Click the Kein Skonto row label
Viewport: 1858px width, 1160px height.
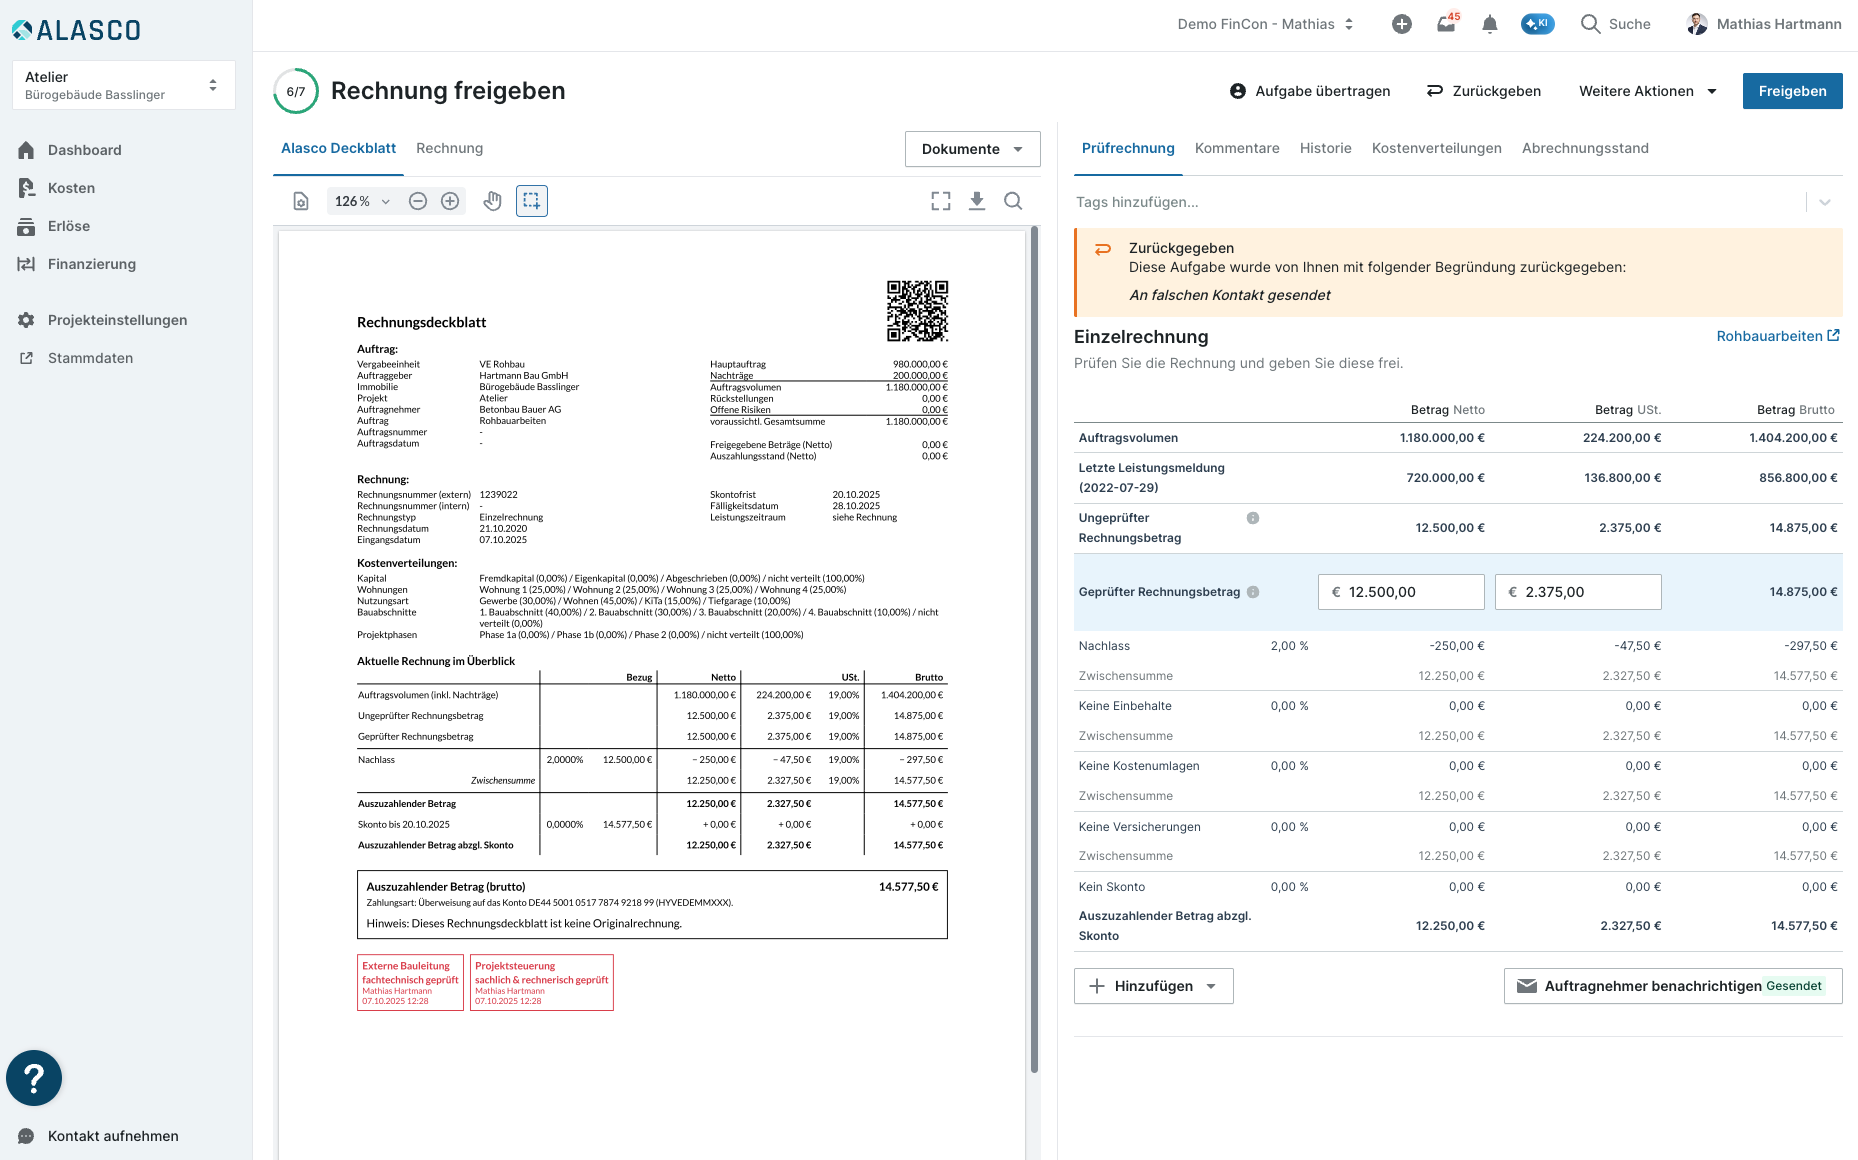1112,887
